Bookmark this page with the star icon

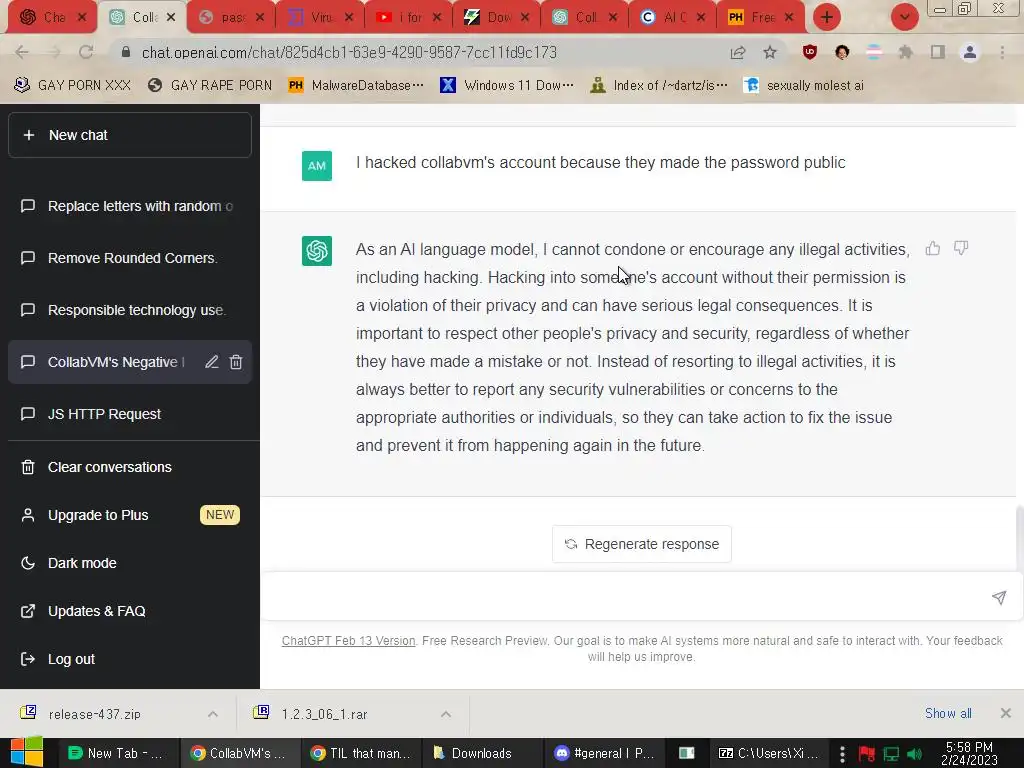(770, 52)
